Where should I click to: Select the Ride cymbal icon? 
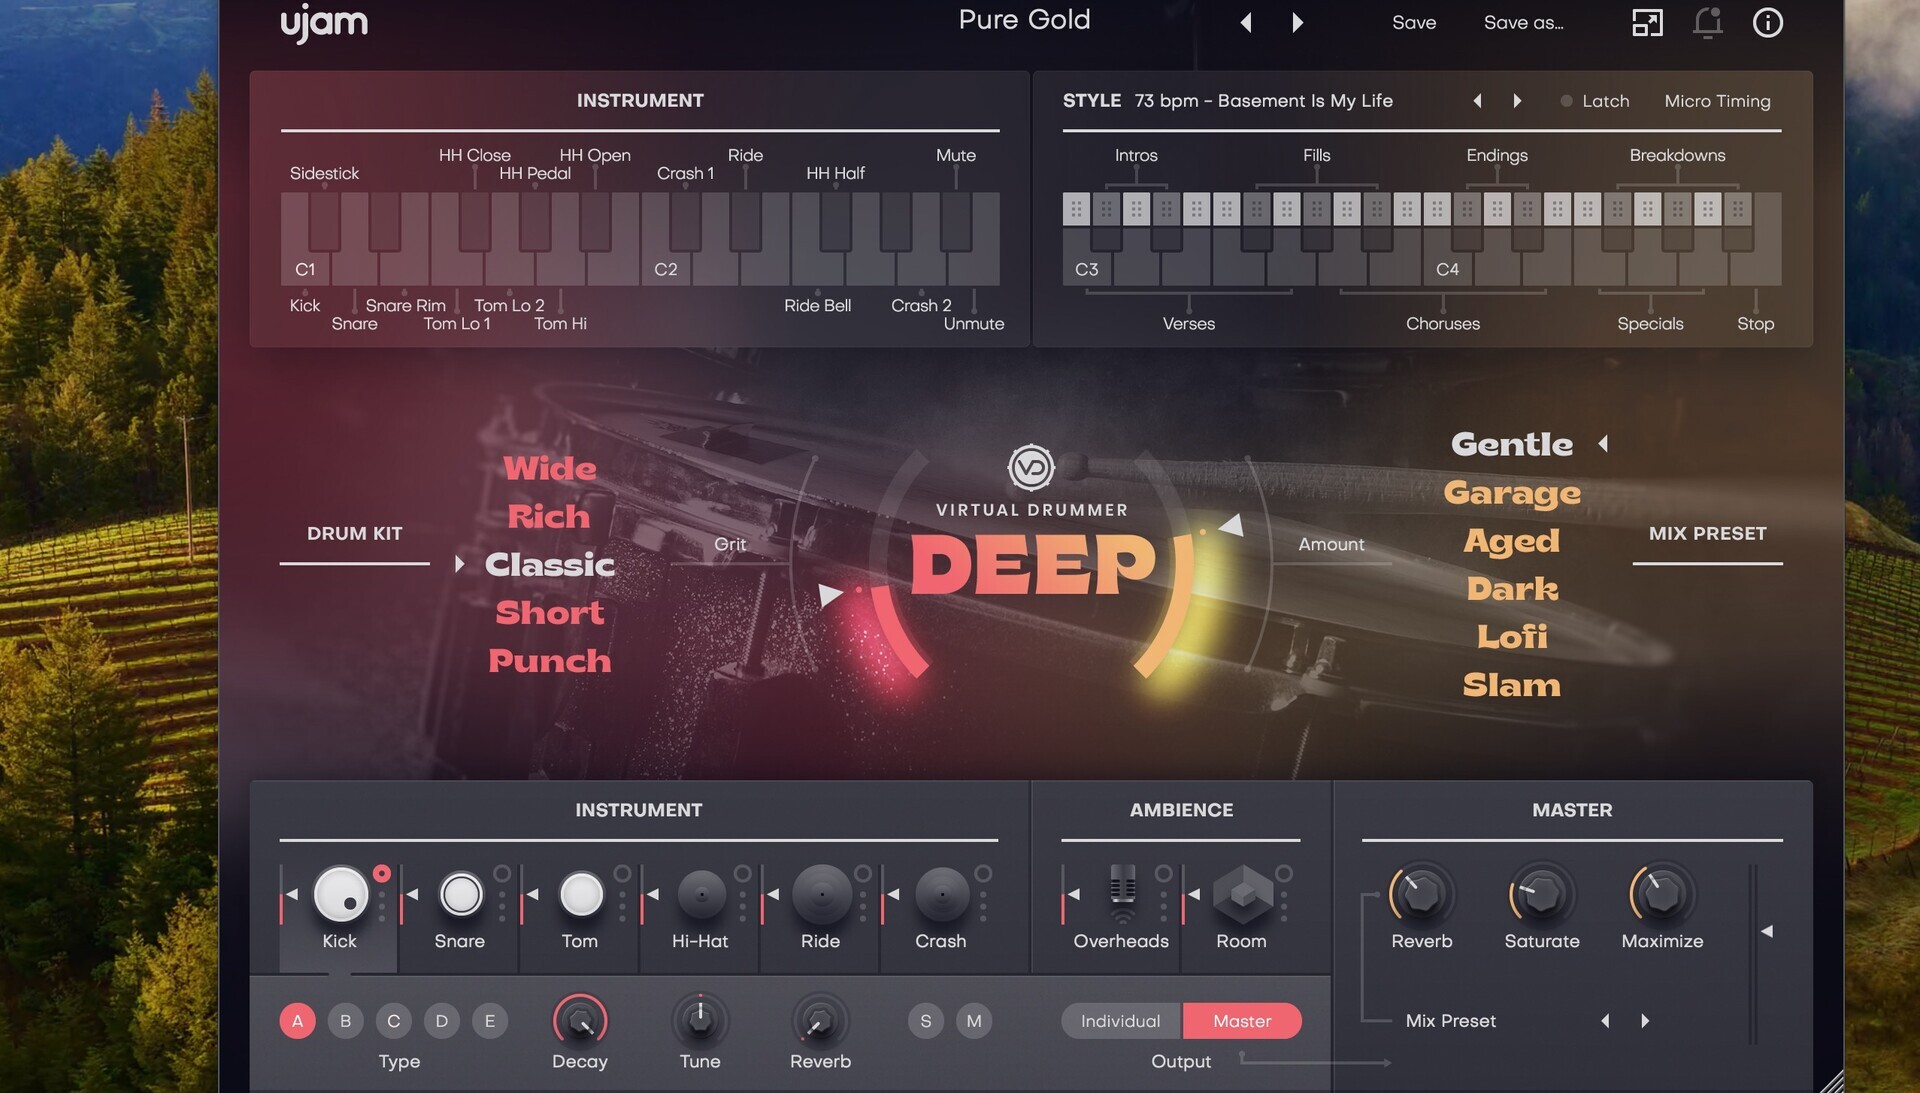[821, 894]
